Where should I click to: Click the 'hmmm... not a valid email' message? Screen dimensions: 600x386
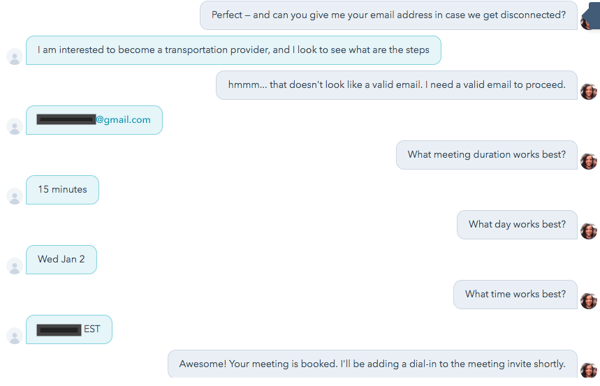coord(396,85)
